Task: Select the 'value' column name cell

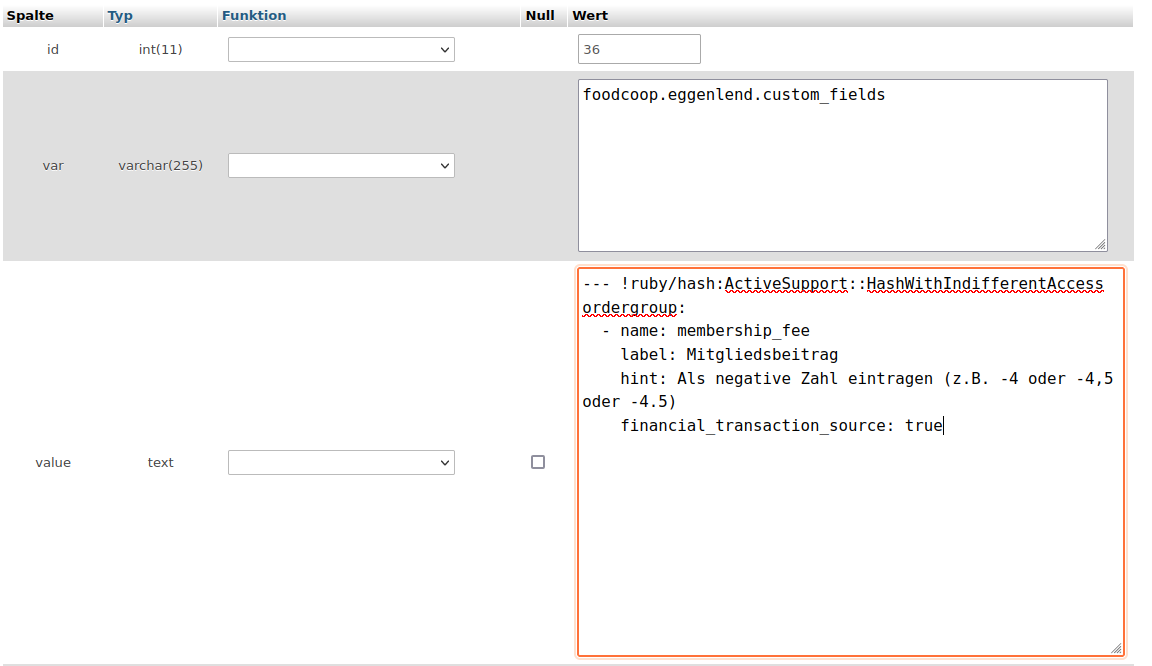Action: tap(53, 463)
